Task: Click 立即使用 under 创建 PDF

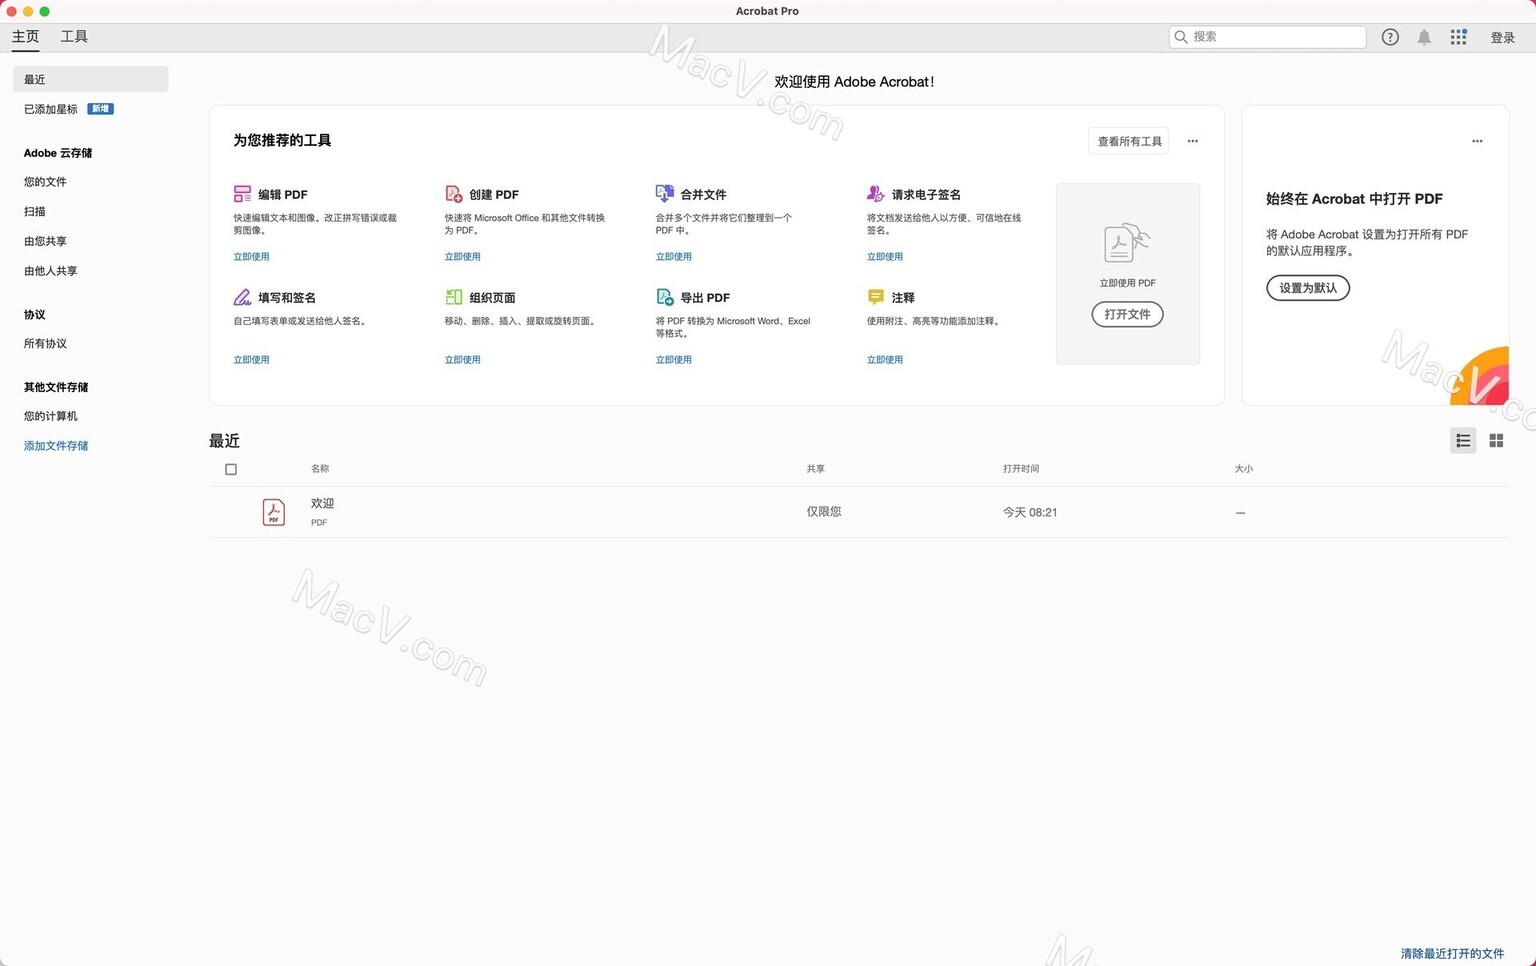Action: point(462,257)
